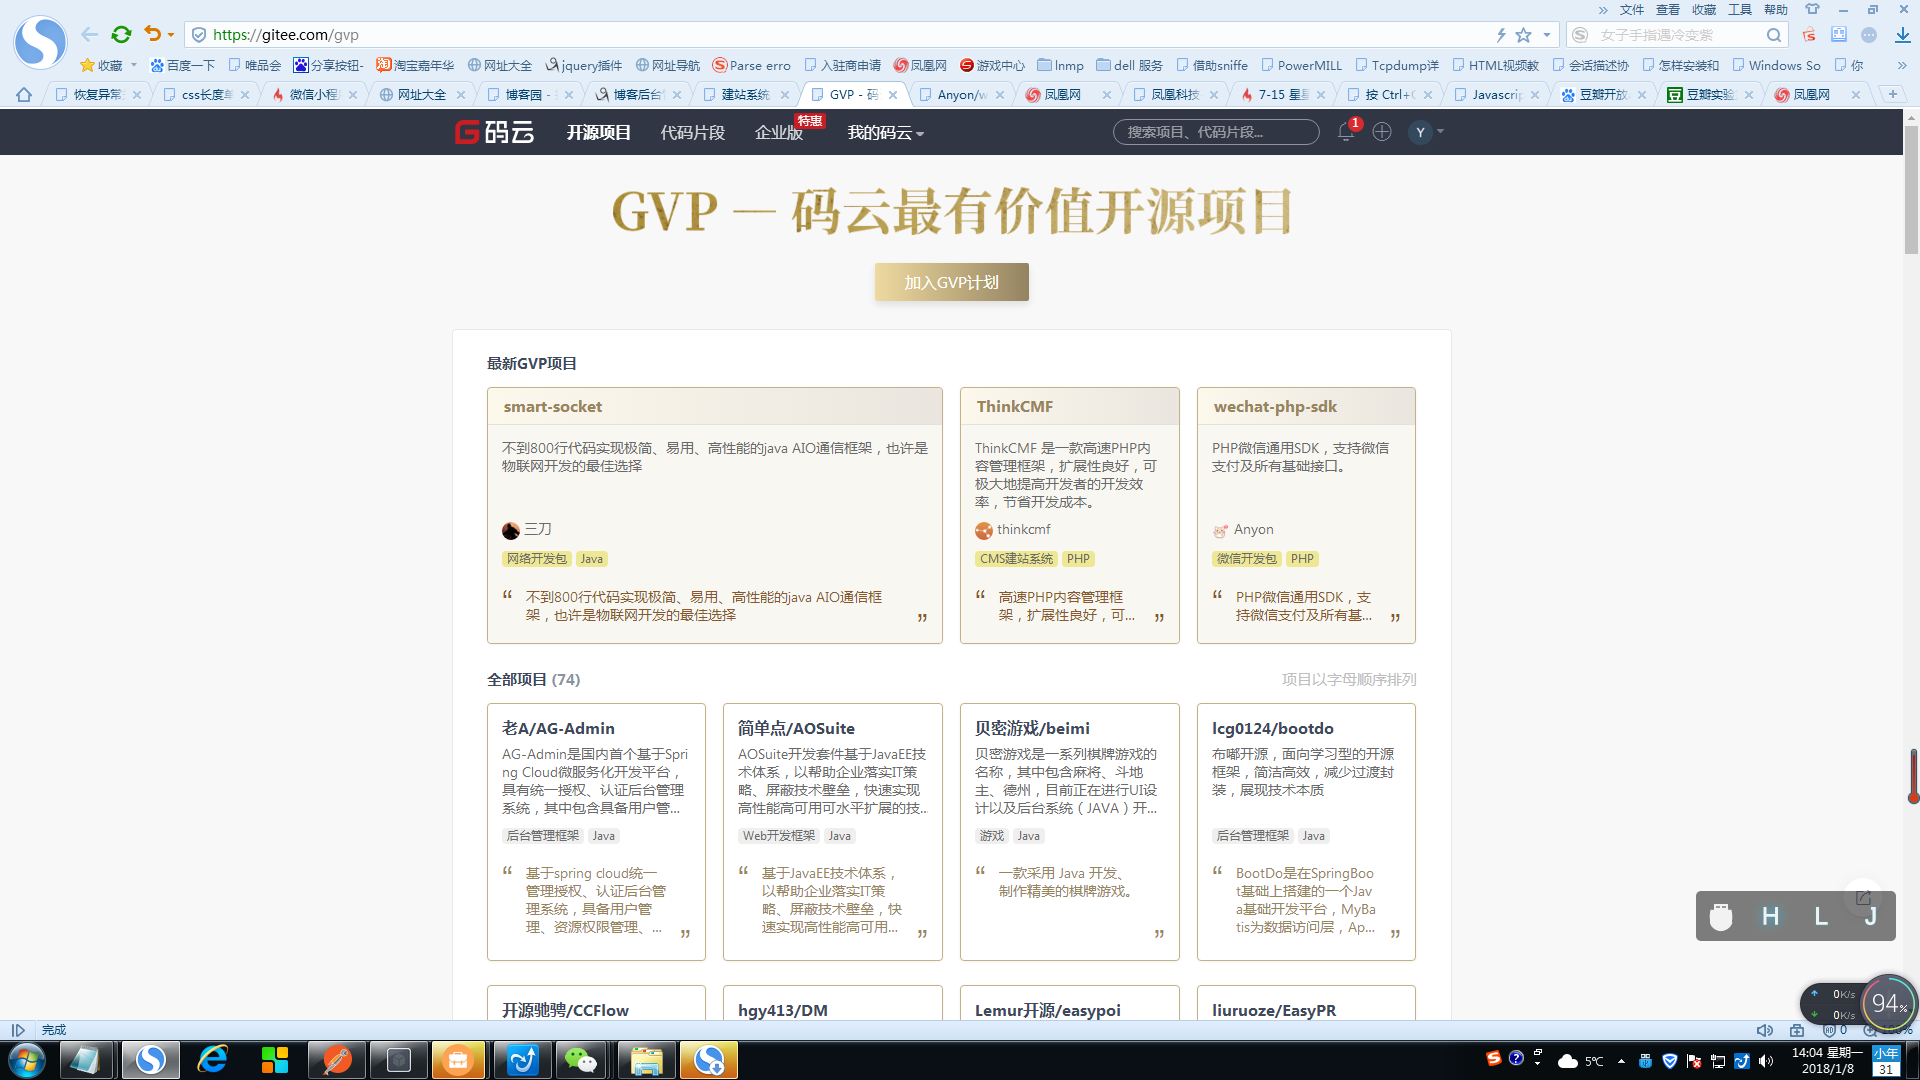Open 百度一下 bookmark
This screenshot has width=1920, height=1080.
(x=183, y=65)
